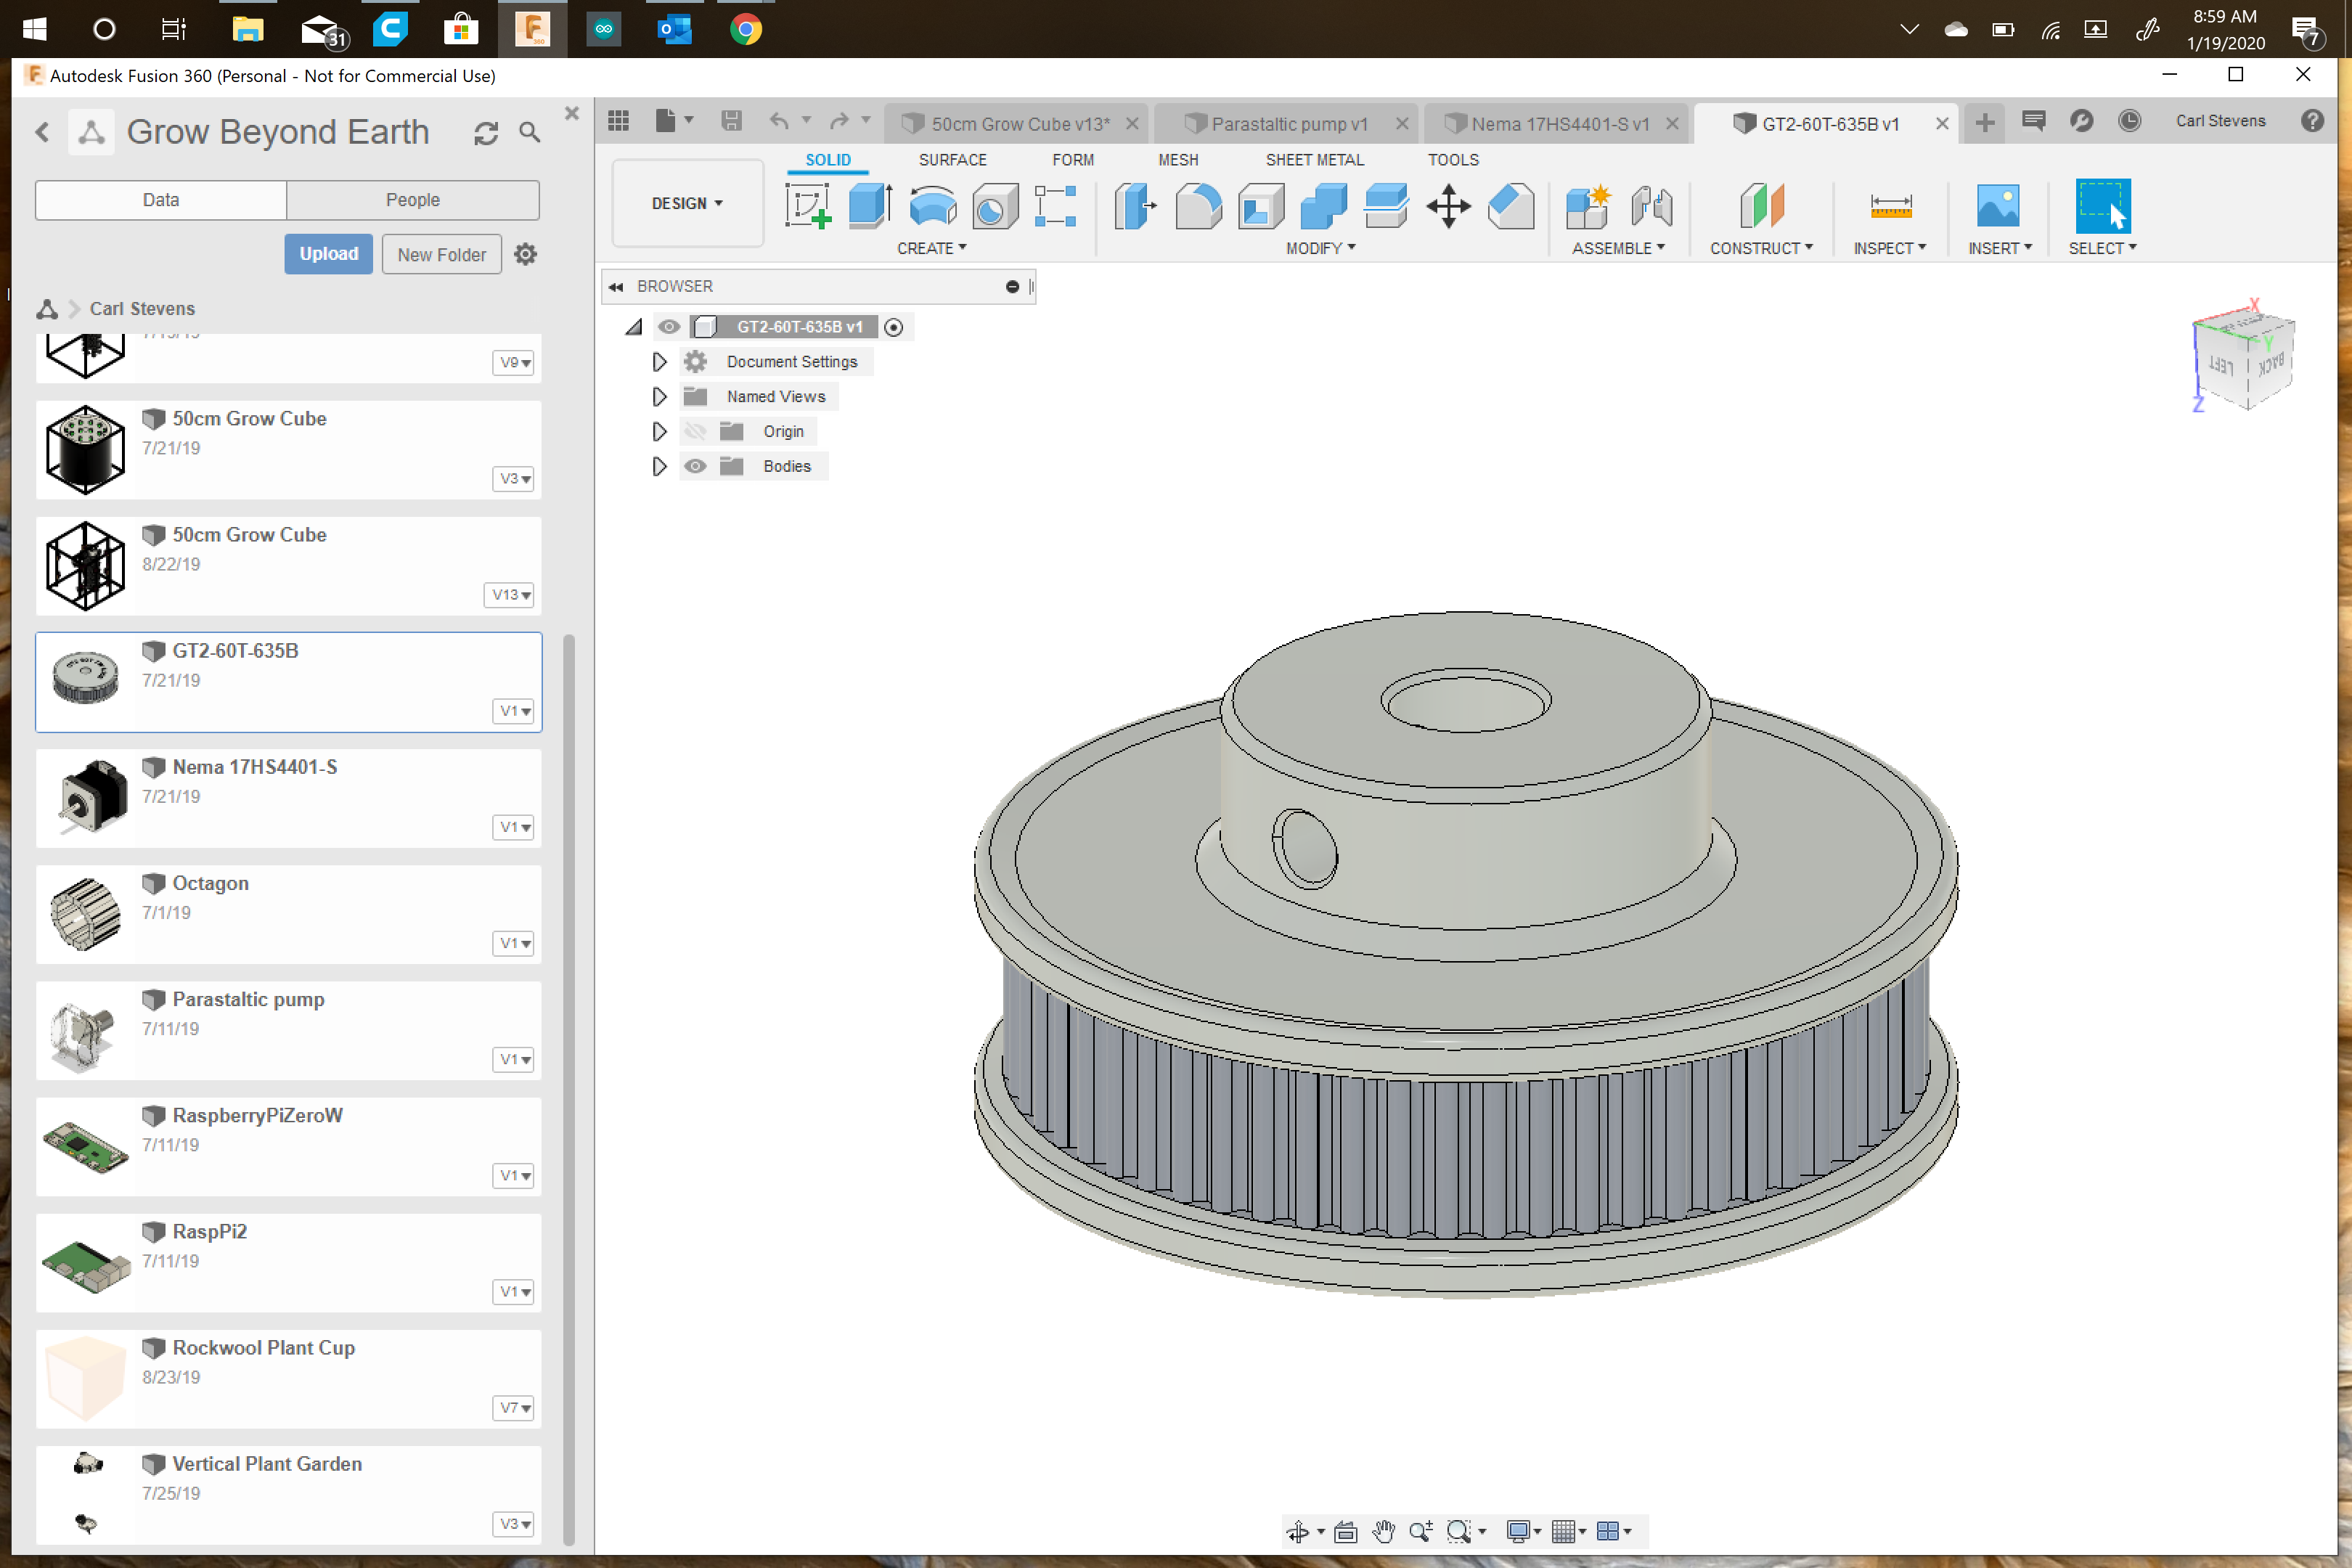
Task: Toggle the GT2-60T-635B v1 component activate radio
Action: click(x=893, y=327)
